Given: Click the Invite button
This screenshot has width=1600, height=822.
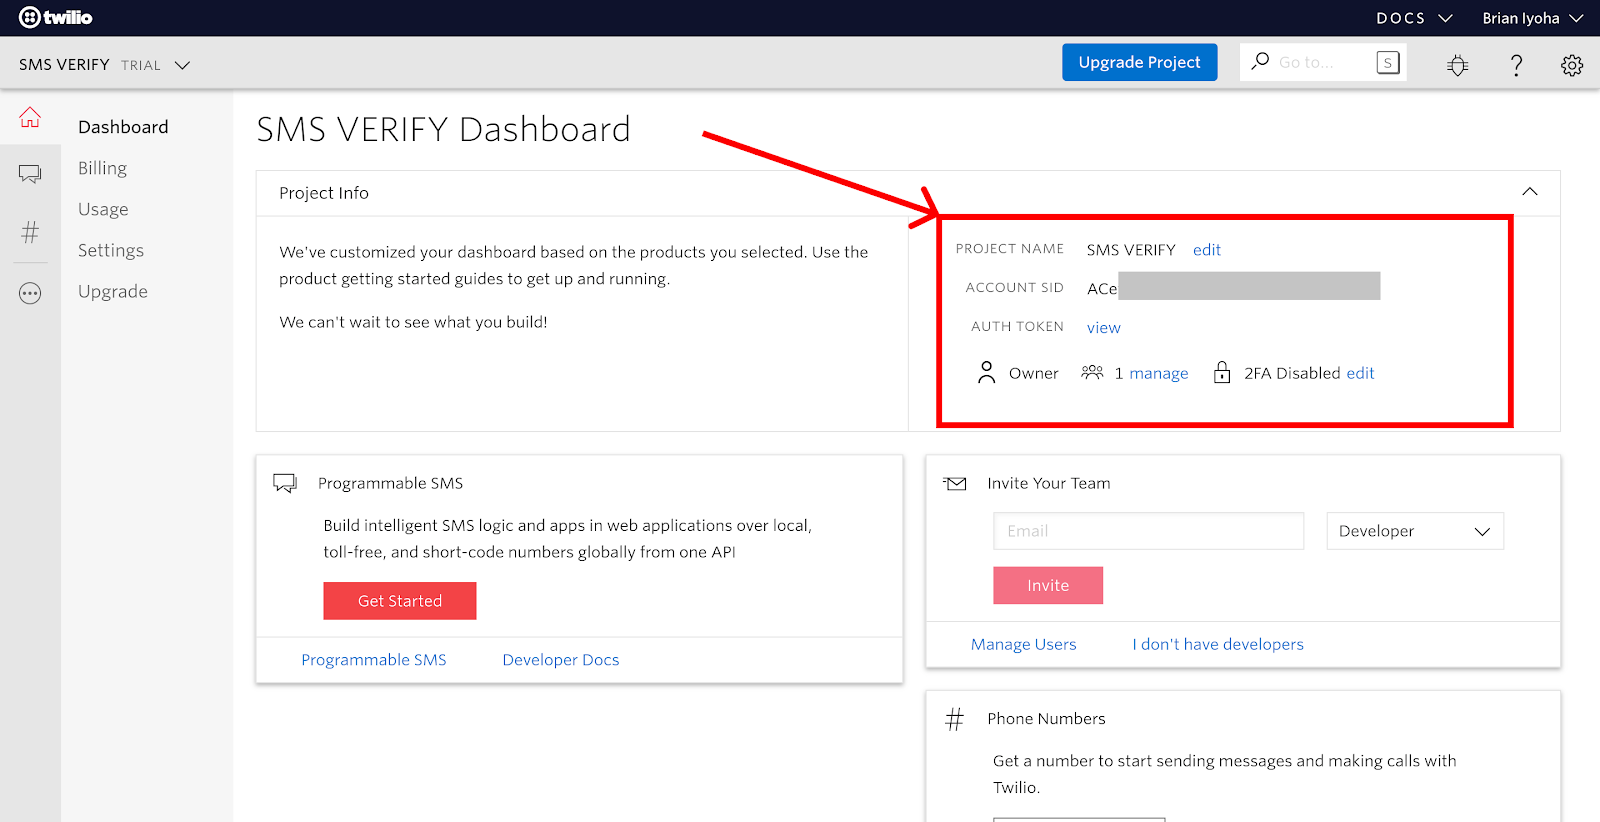Looking at the screenshot, I should 1048,585.
